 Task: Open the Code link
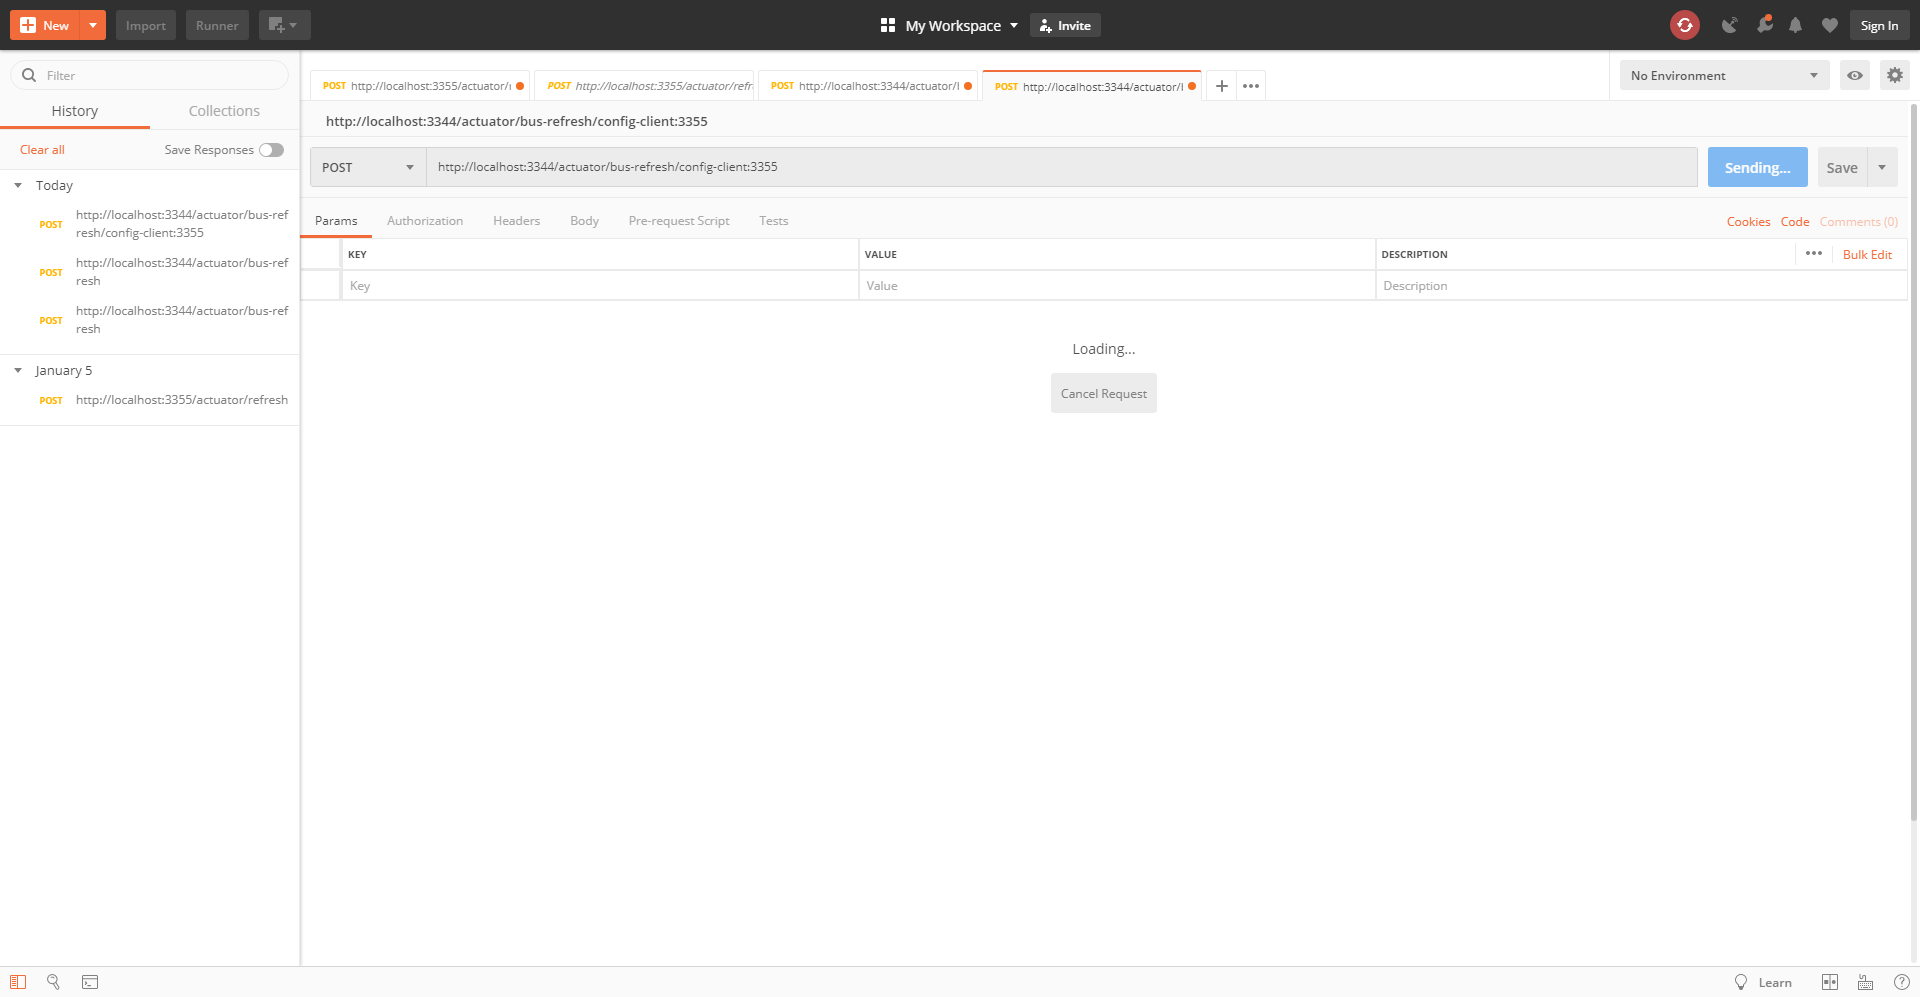(1795, 222)
